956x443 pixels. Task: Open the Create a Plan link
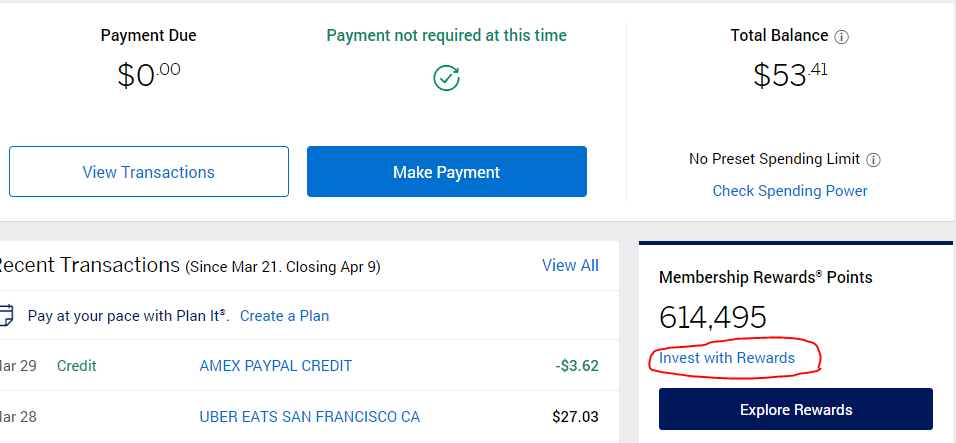(x=284, y=316)
